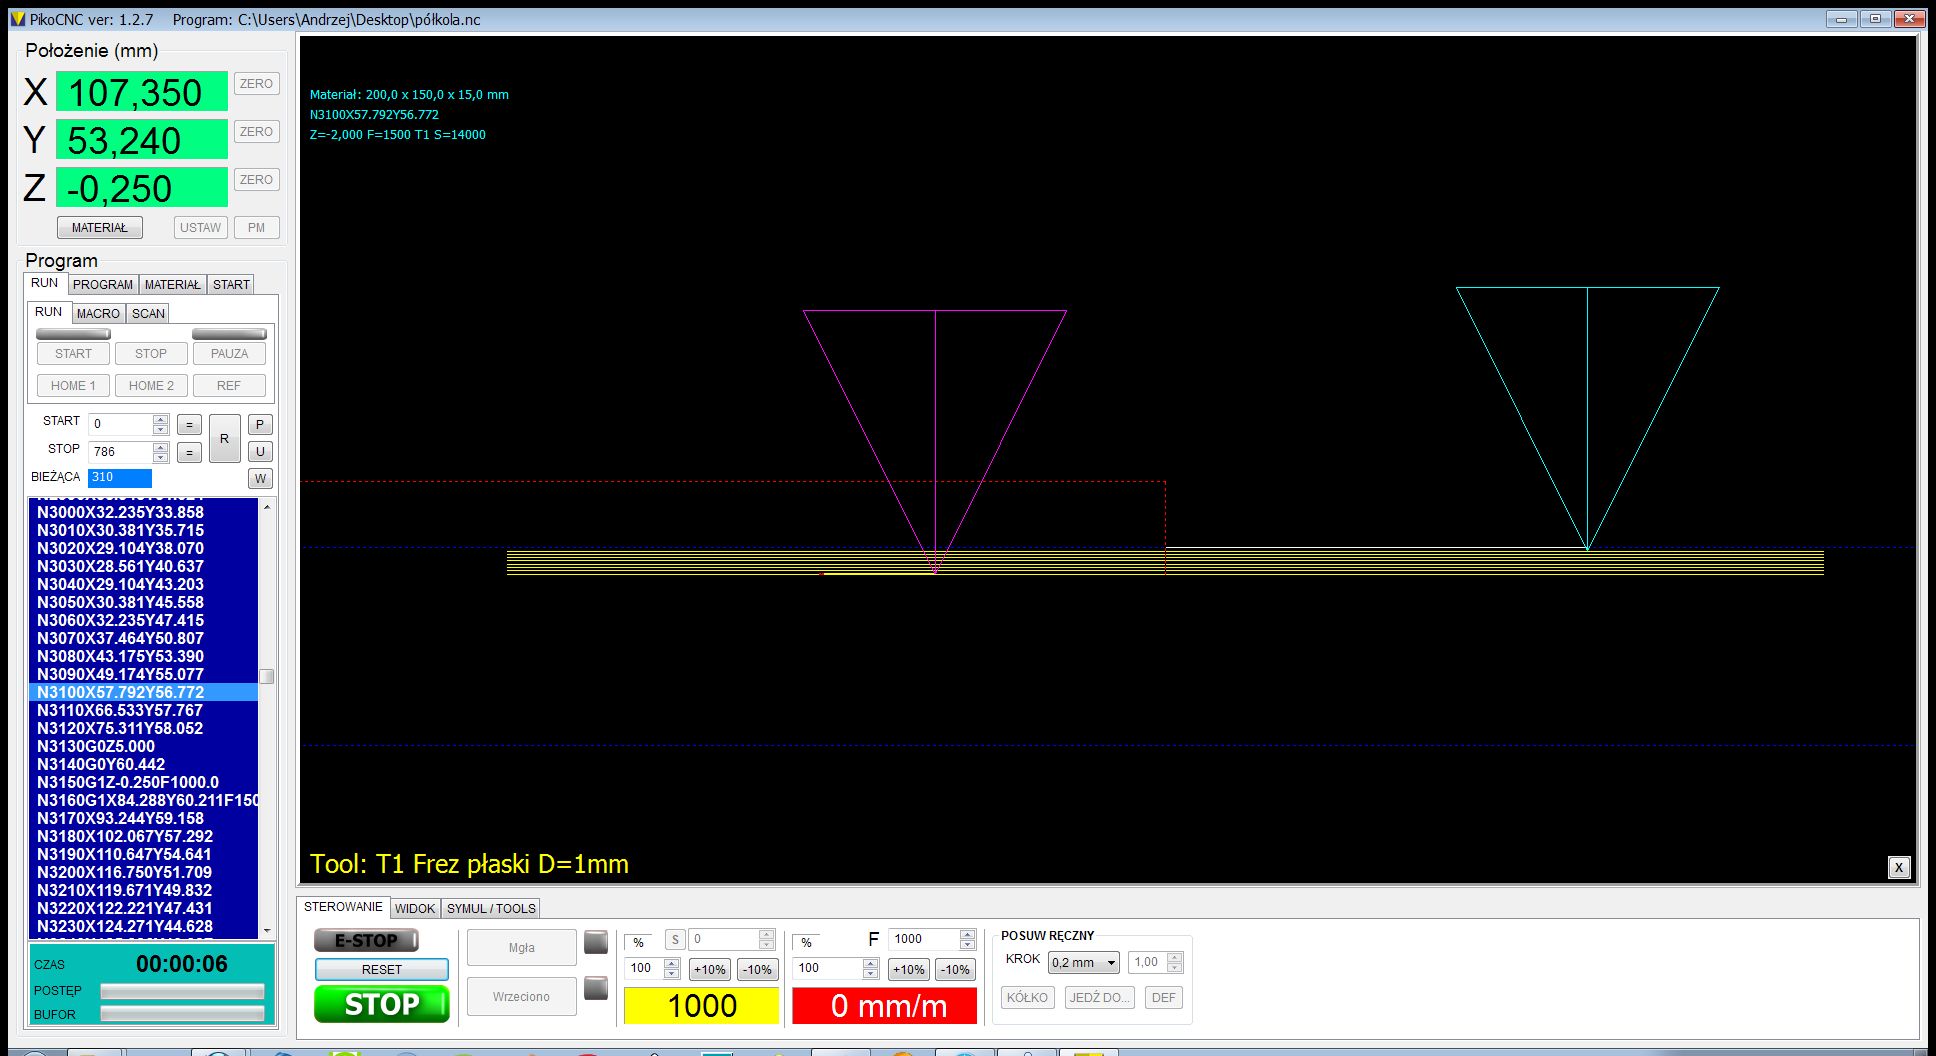Decrease STOP line number with down arrow

pos(161,458)
